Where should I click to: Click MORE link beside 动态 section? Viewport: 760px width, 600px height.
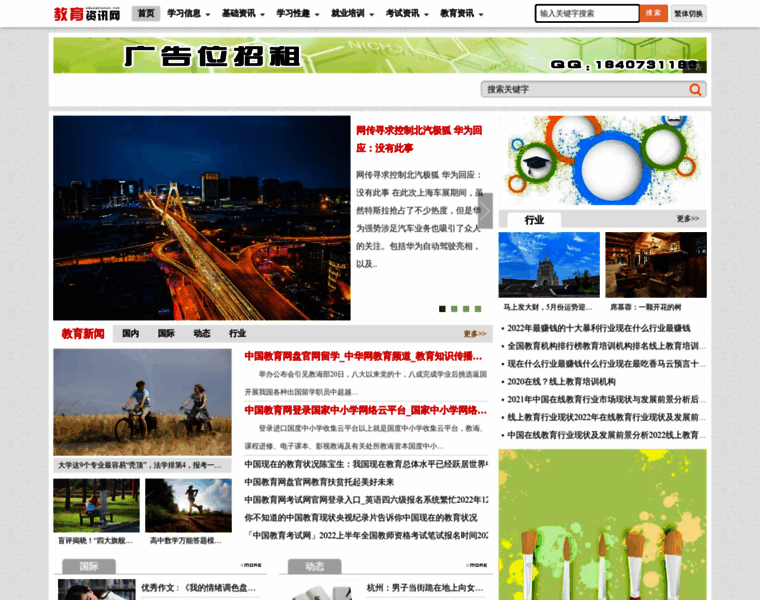point(477,565)
